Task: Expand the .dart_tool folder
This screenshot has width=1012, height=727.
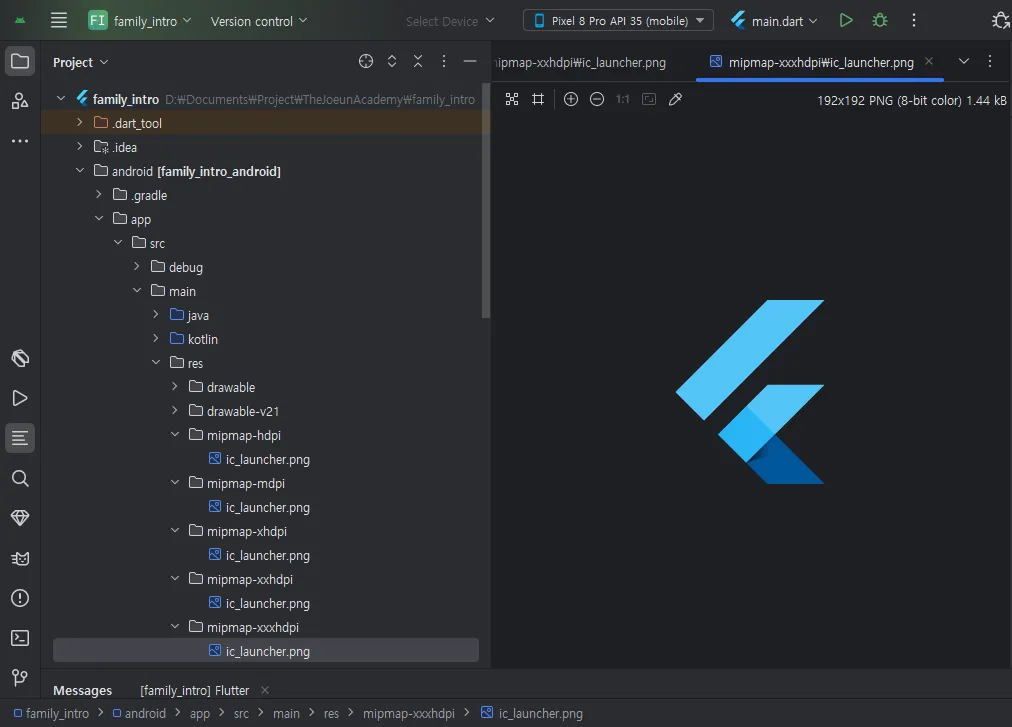Action: point(79,123)
